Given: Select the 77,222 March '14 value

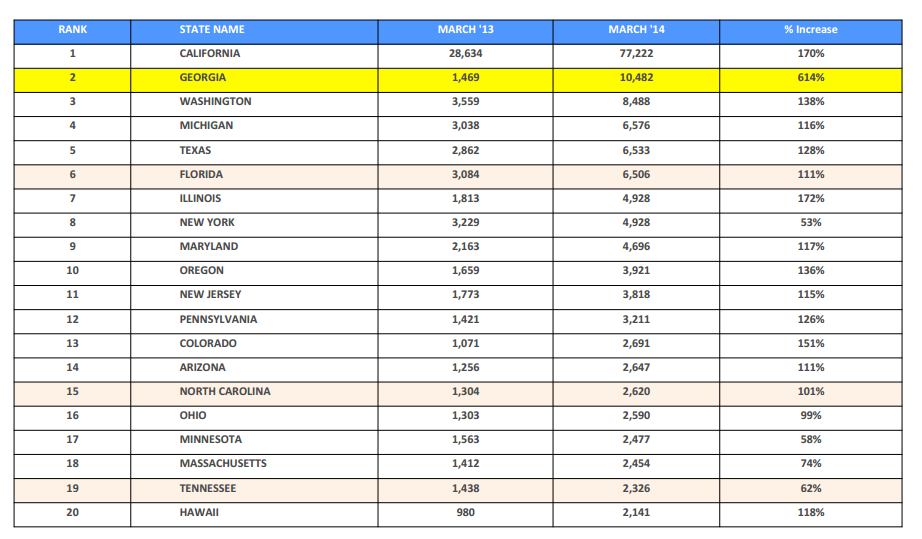Looking at the screenshot, I should 636,53.
